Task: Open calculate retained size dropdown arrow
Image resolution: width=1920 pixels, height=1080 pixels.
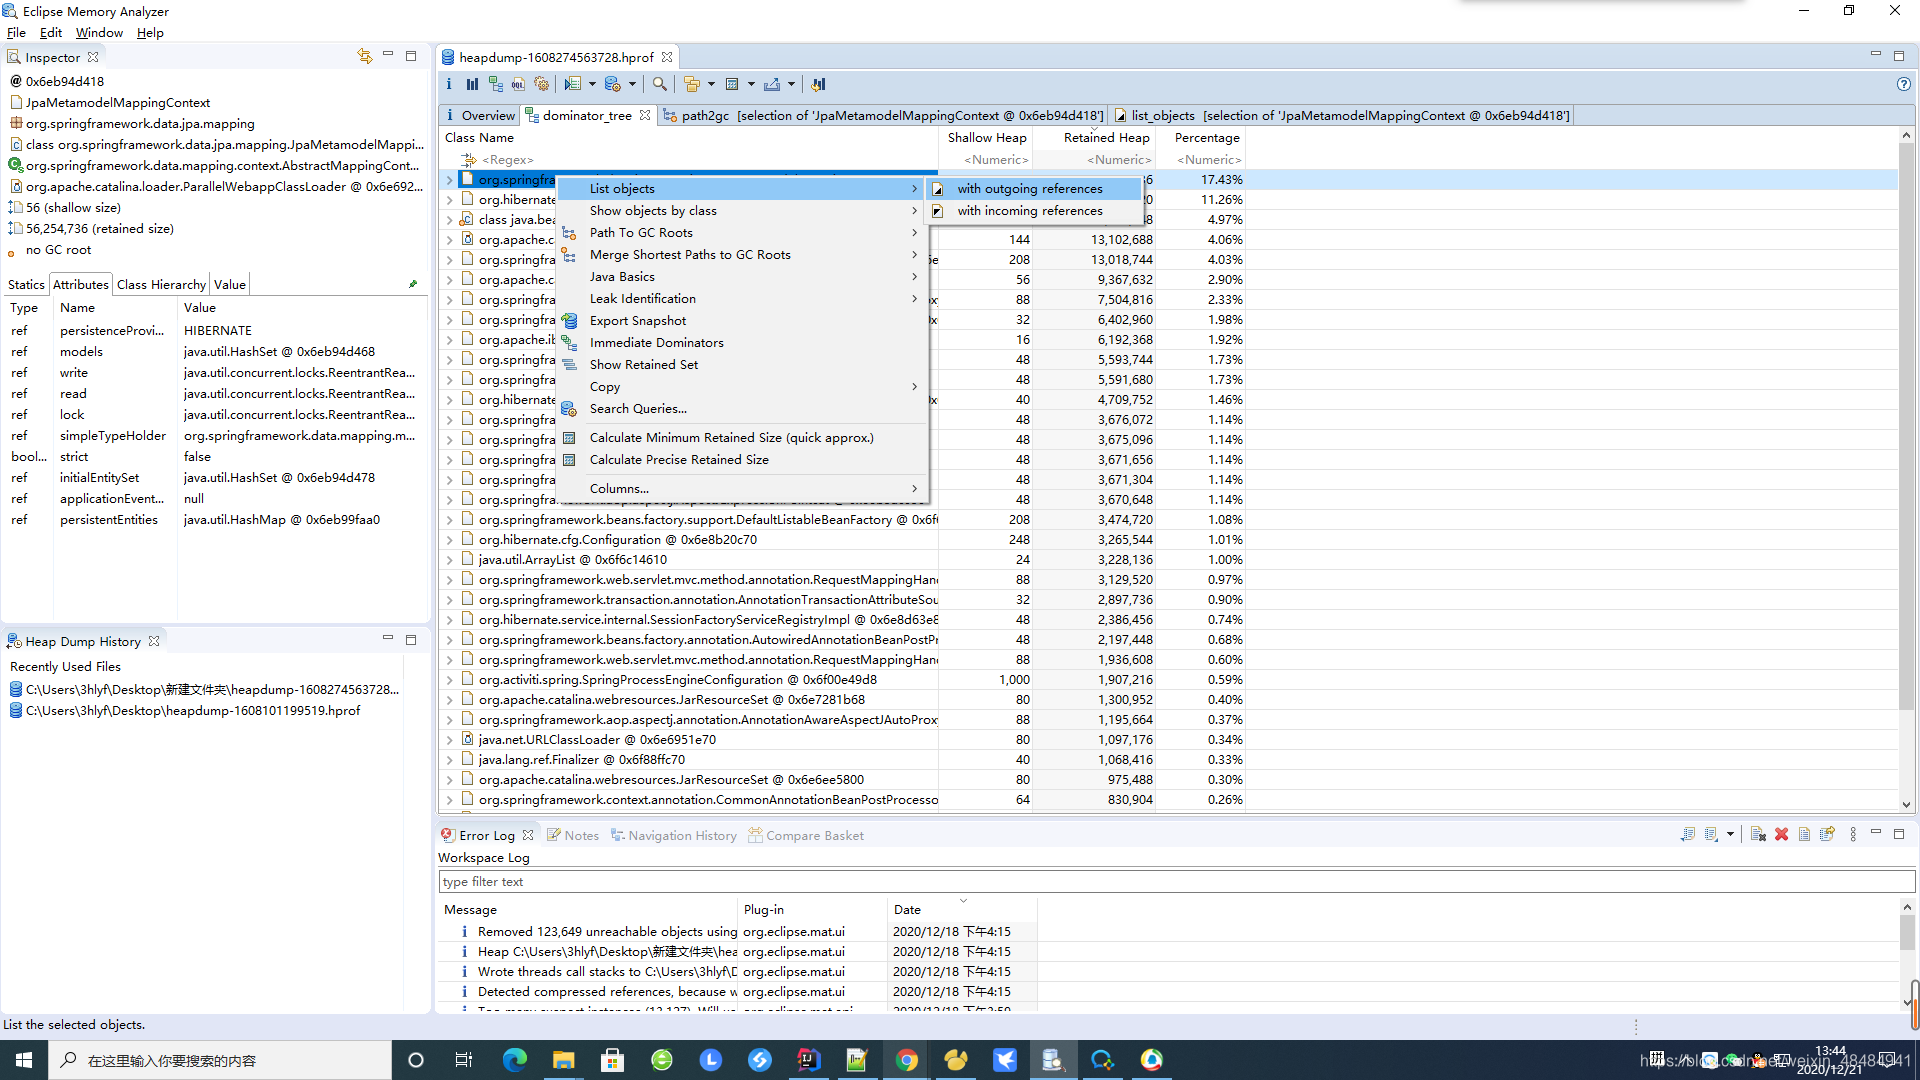Action: 751,84
